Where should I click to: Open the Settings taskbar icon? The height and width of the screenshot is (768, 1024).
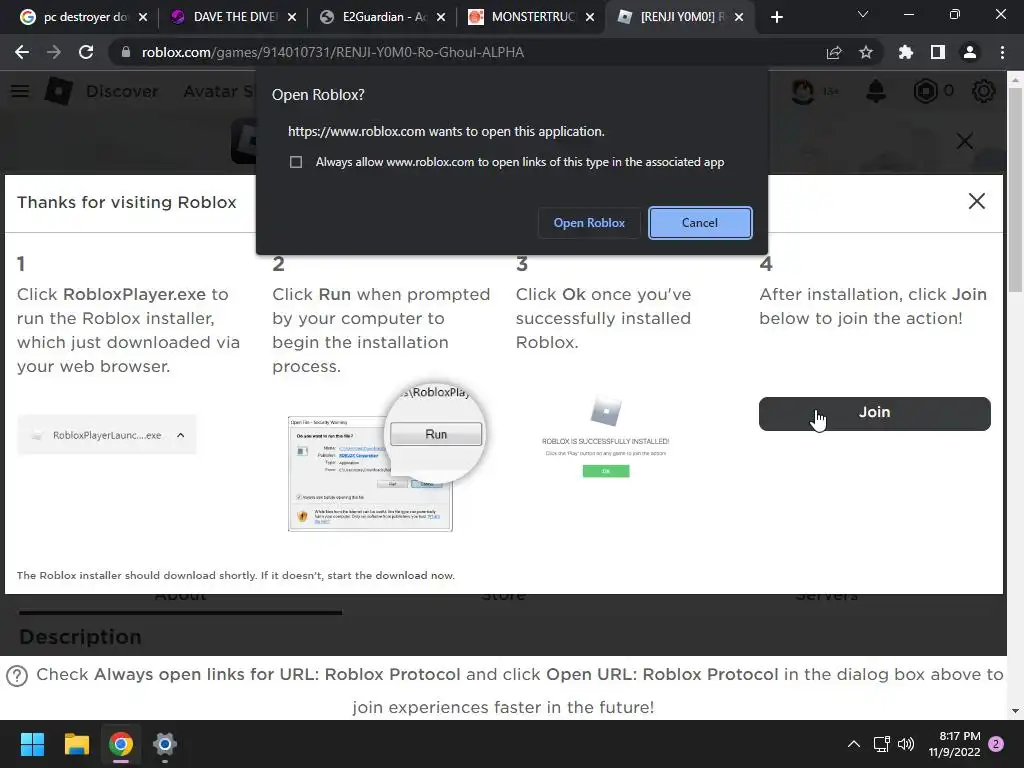point(165,744)
